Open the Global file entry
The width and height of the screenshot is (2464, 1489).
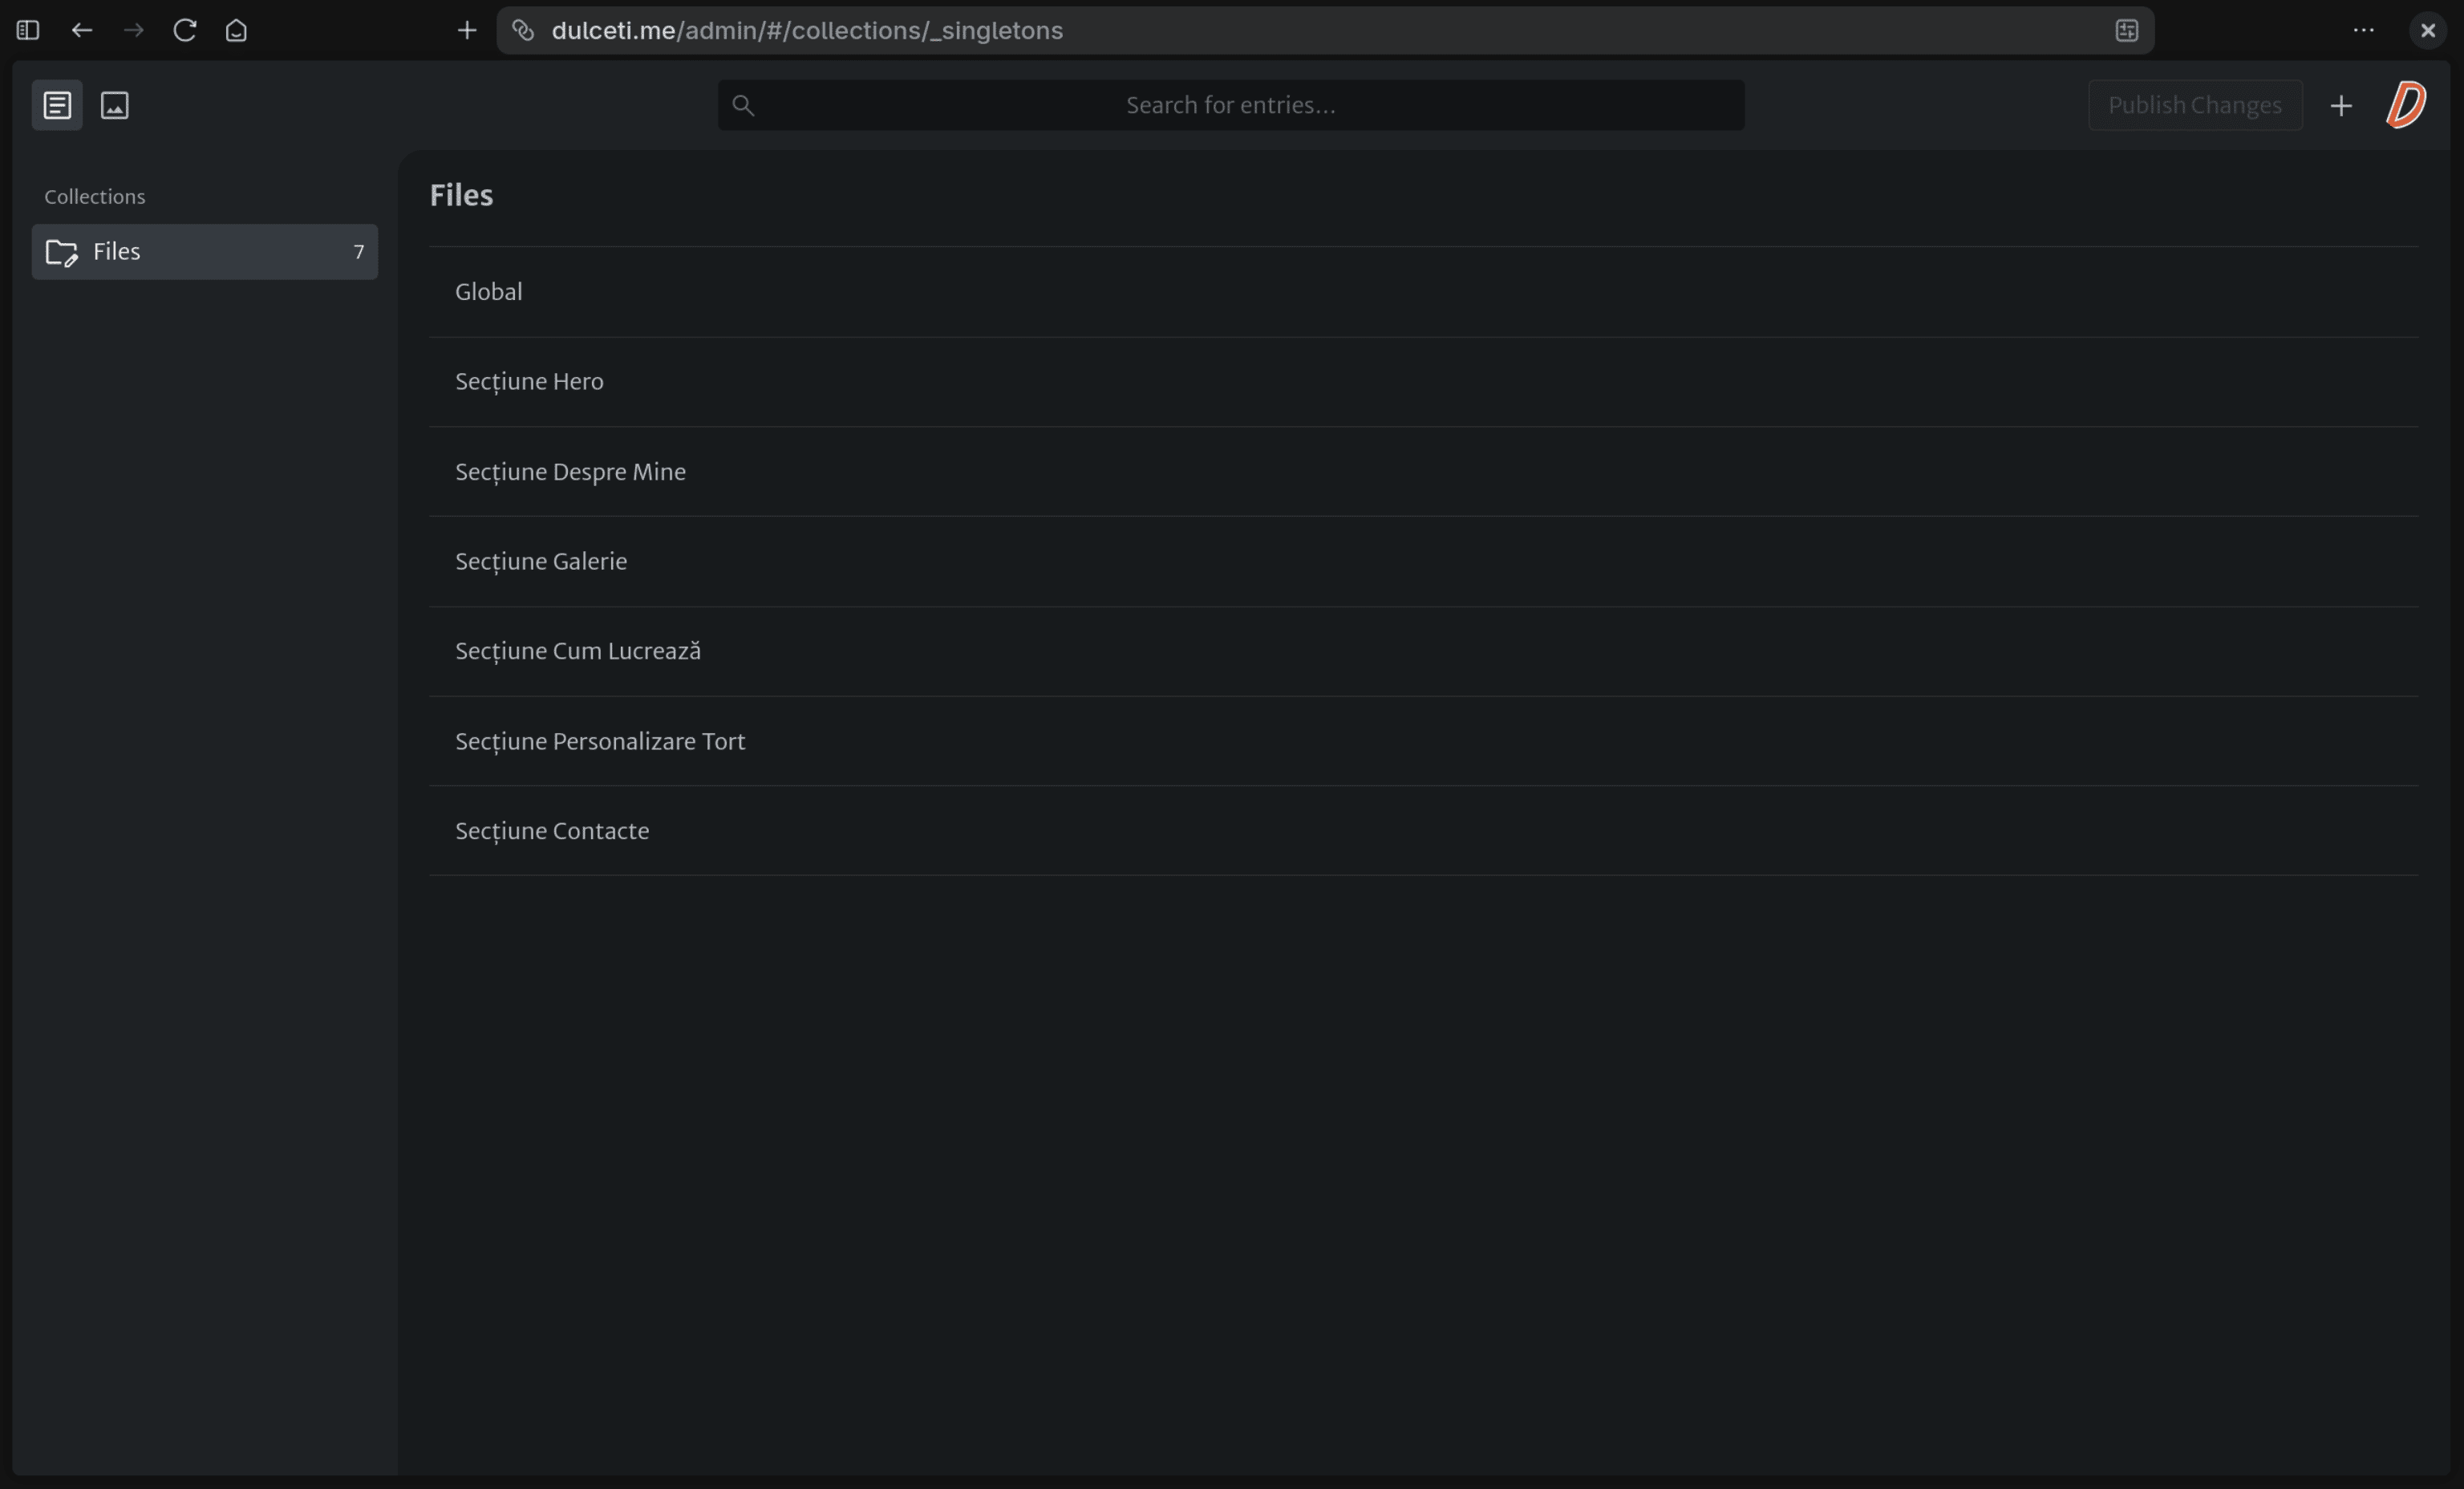point(489,292)
